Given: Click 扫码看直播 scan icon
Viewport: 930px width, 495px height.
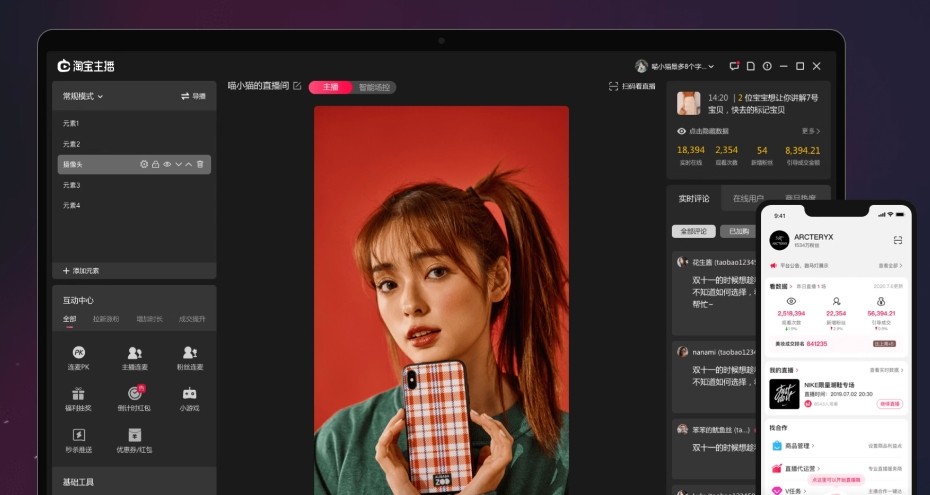Looking at the screenshot, I should pos(613,87).
